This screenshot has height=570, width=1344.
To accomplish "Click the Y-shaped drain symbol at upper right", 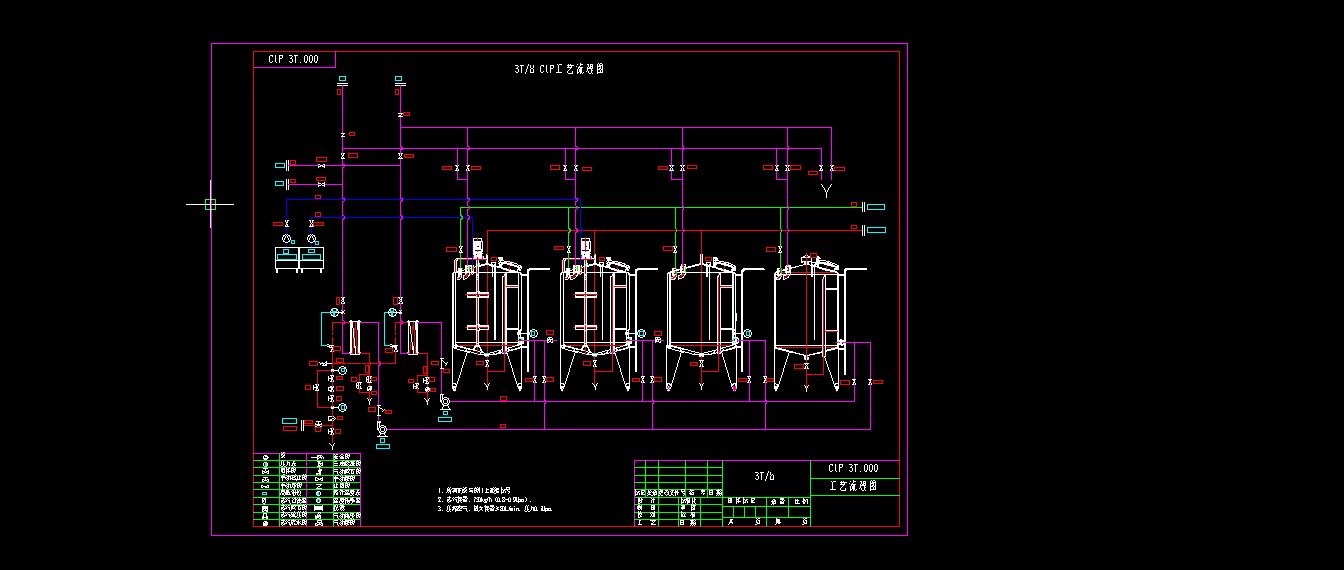I will [826, 191].
